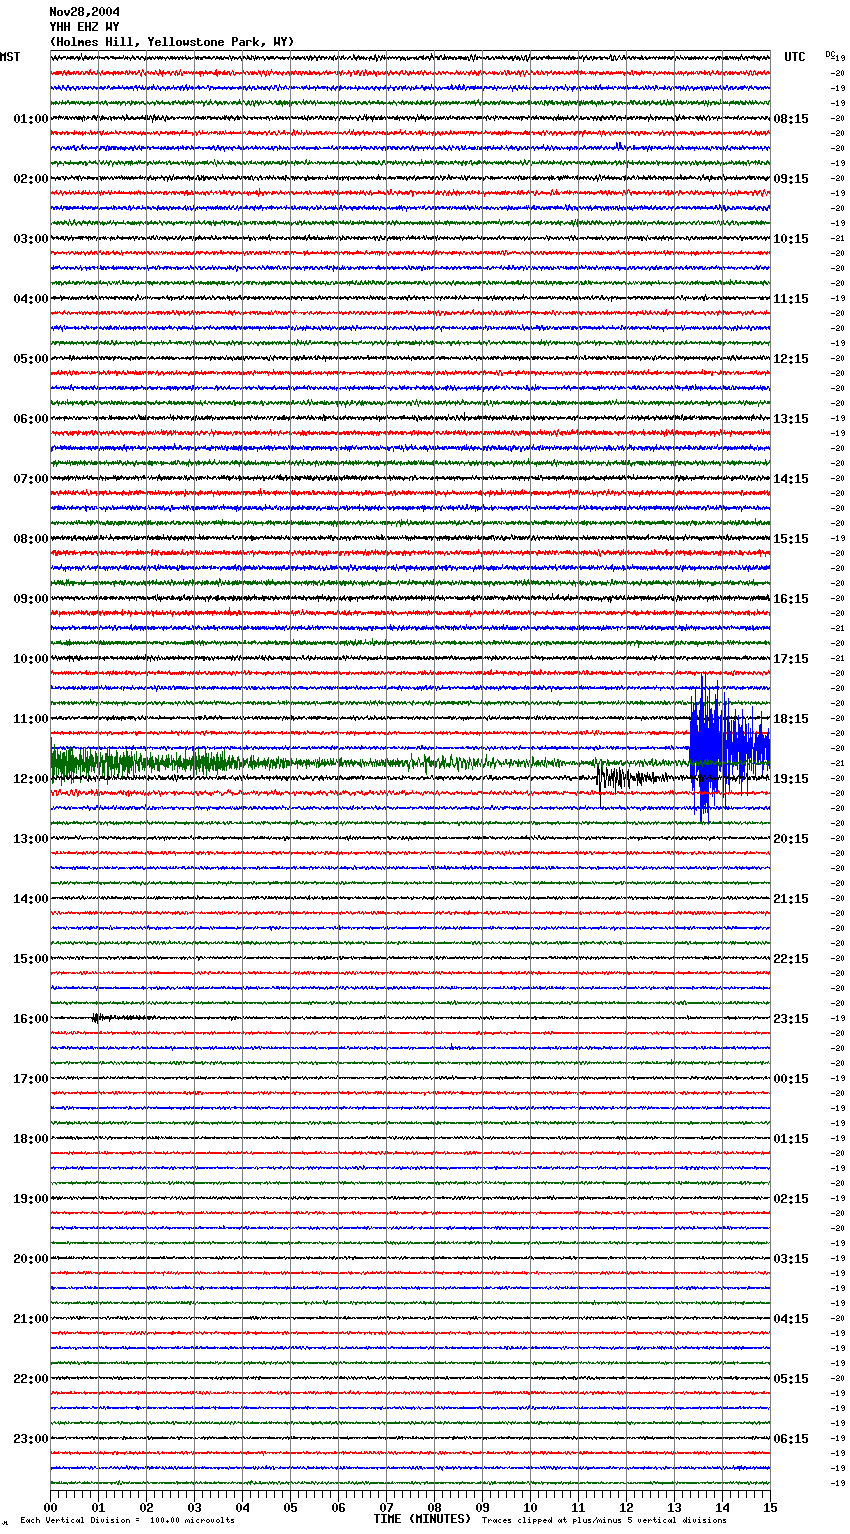This screenshot has width=850, height=1534.
Task: Select the 04:00 MST row label
Action: pyautogui.click(x=30, y=299)
